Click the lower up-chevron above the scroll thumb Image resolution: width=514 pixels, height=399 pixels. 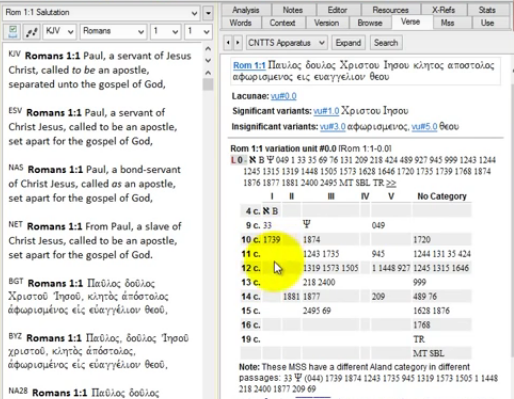click(208, 72)
